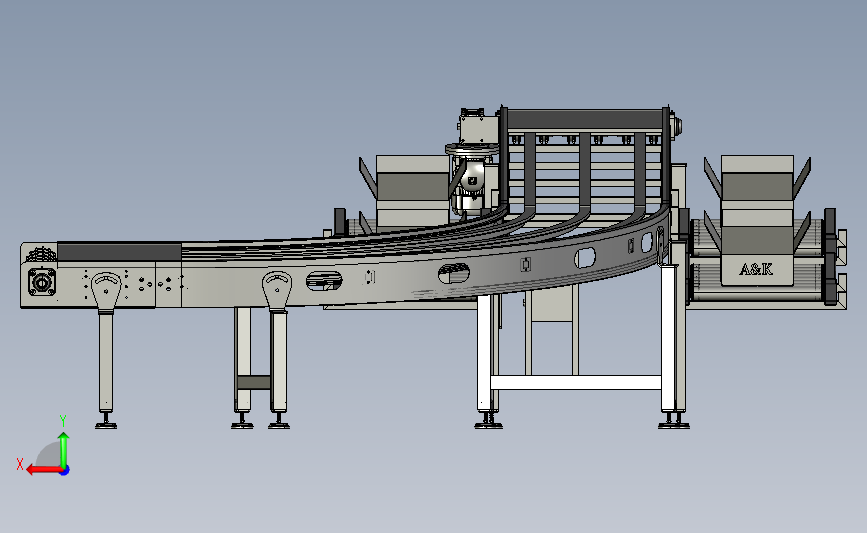Select the A&K label on the carton
This screenshot has width=867, height=533.
(756, 269)
